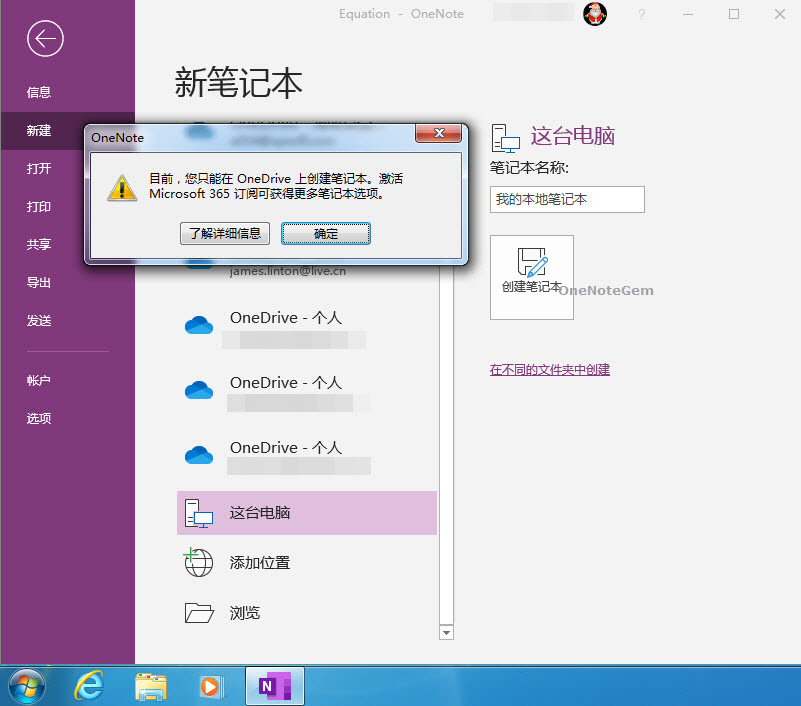Click the 笔记本名称 input field
801x706 pixels.
pos(567,199)
